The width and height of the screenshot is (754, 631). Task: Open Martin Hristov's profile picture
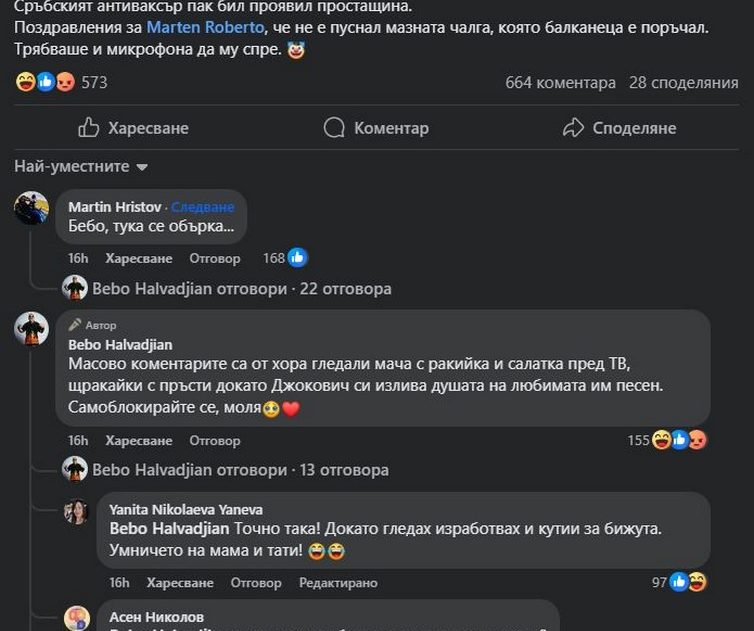click(x=31, y=208)
